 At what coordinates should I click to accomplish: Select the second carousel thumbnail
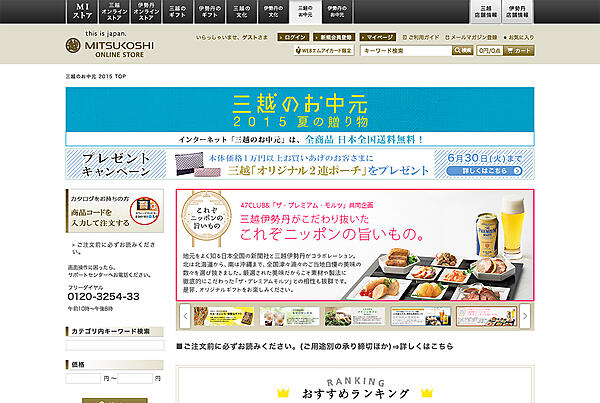289,317
